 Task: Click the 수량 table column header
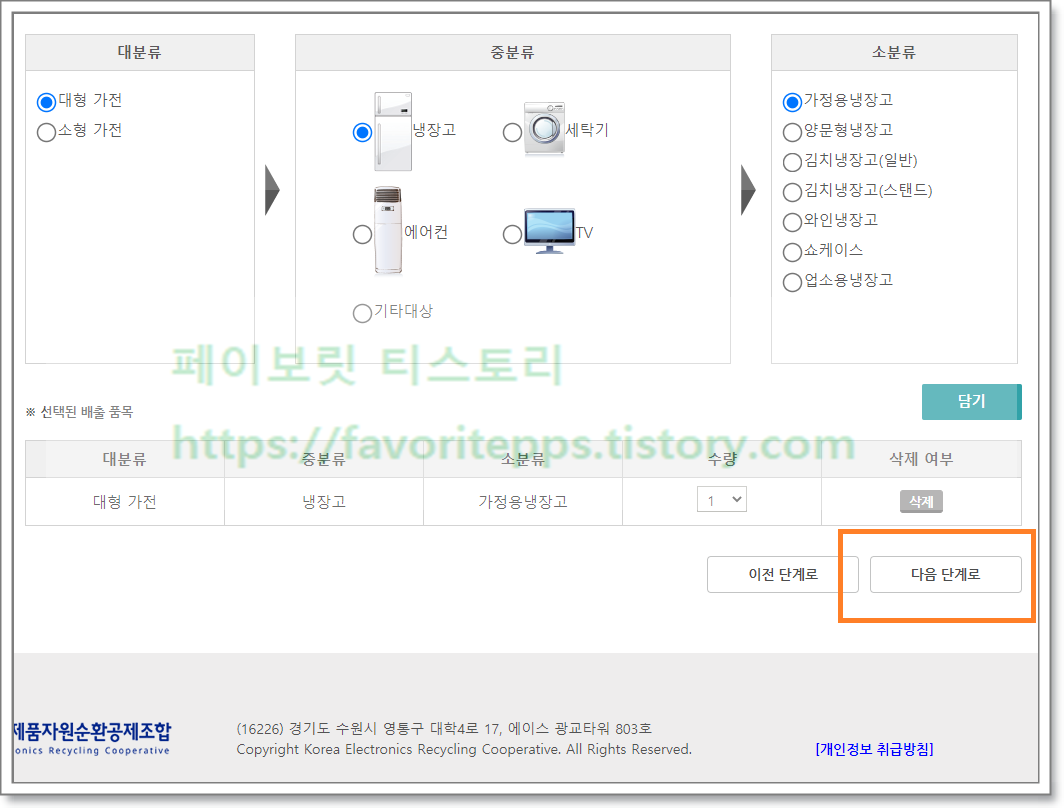point(722,459)
